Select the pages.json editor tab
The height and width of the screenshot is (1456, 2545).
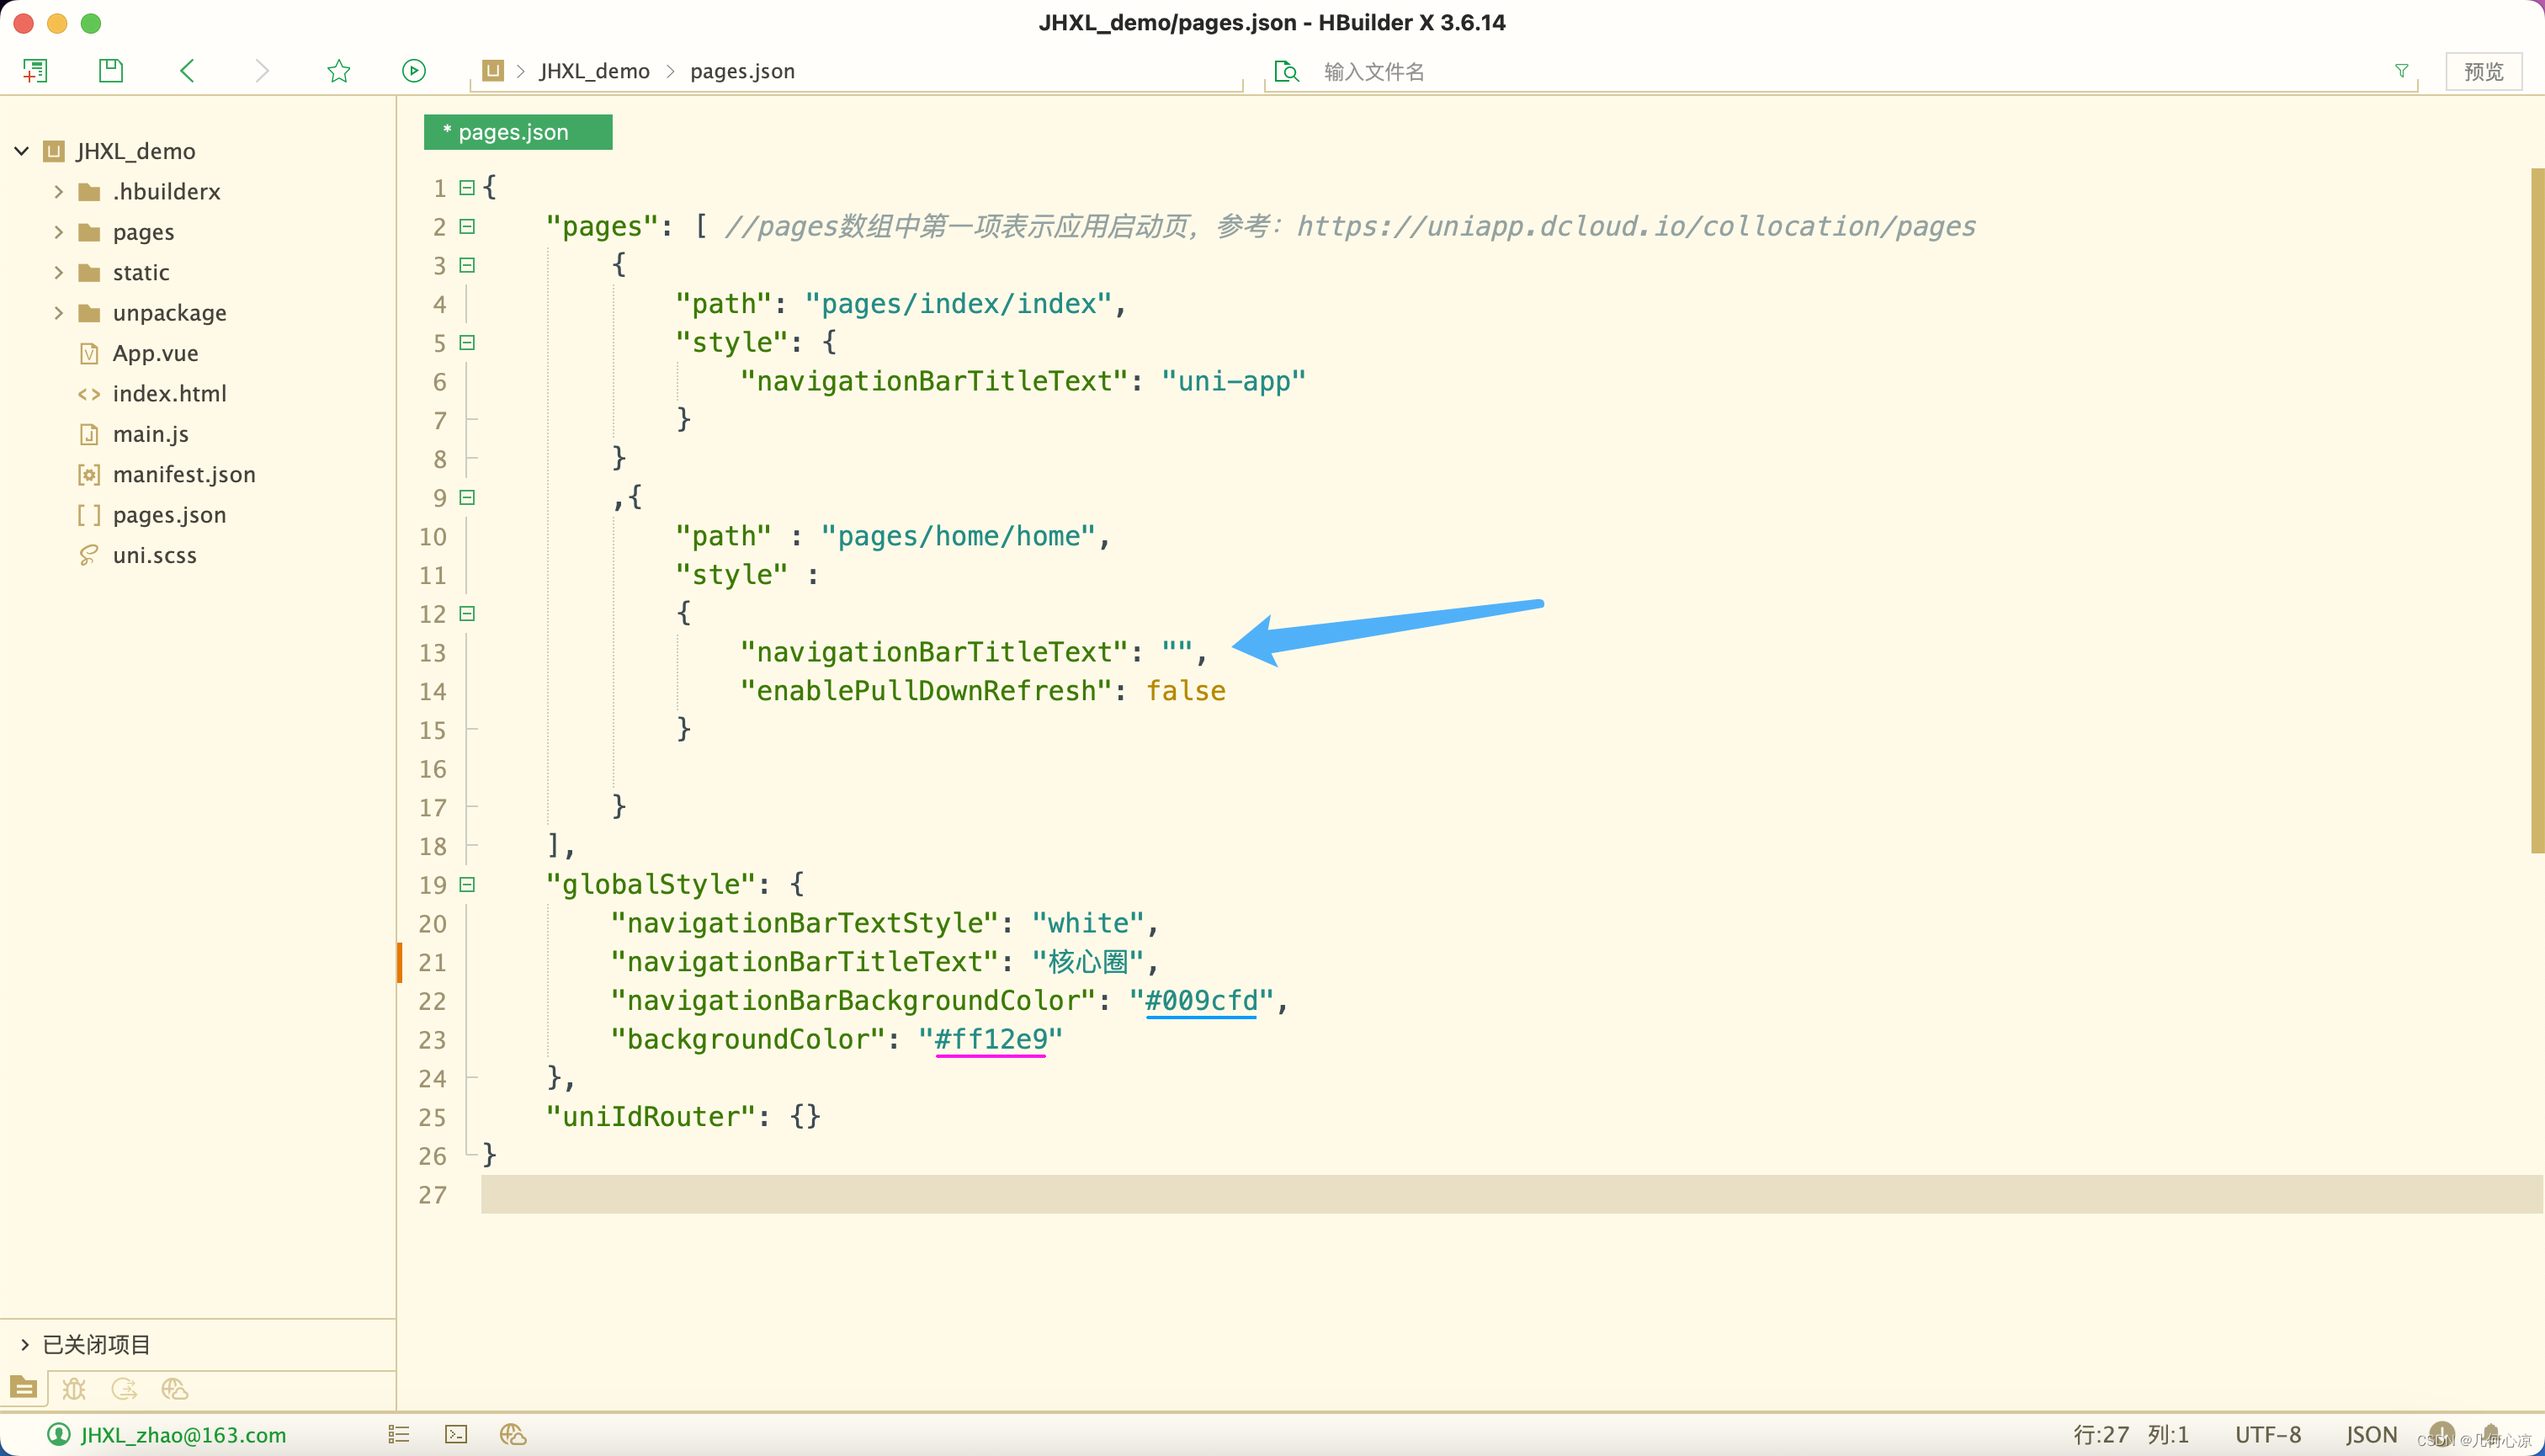(518, 132)
